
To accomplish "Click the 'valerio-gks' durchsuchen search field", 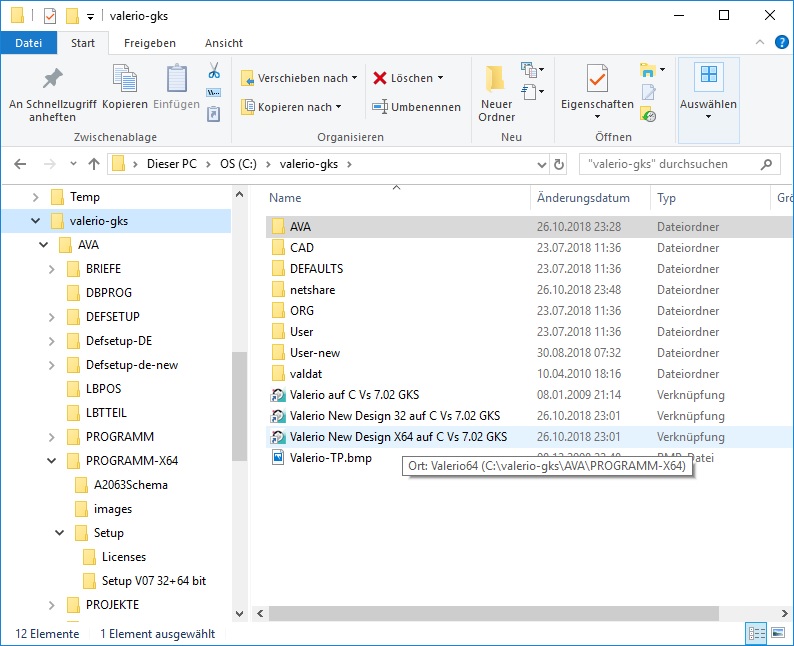I will point(669,164).
